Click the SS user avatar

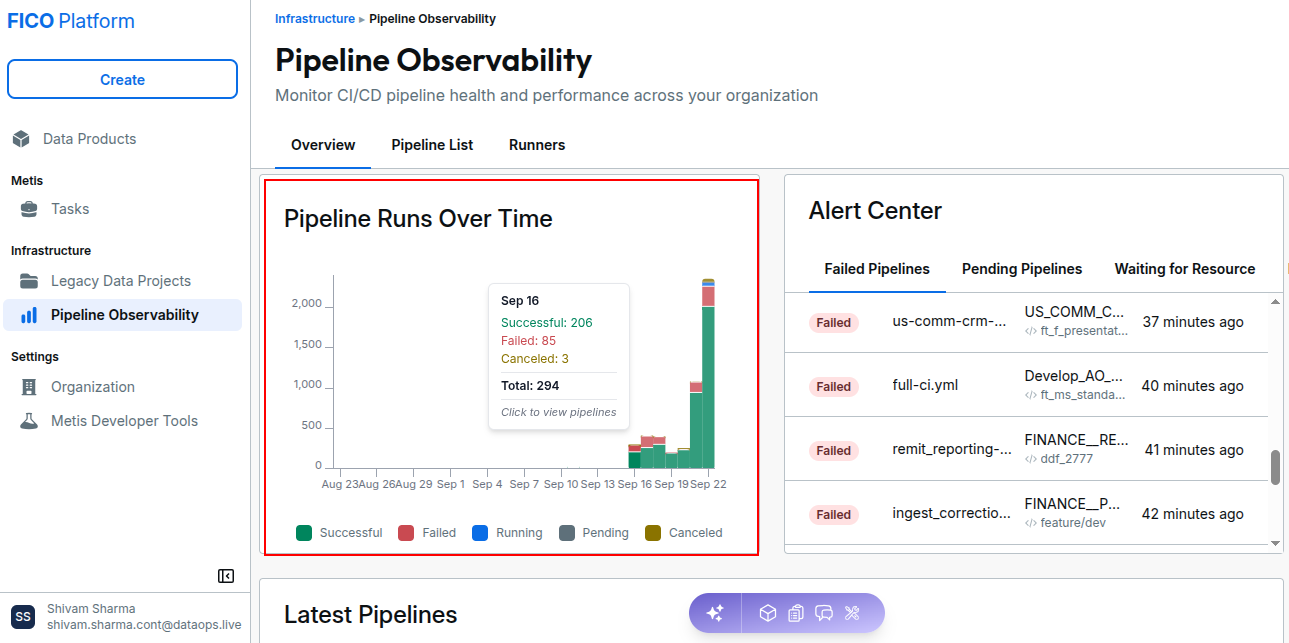click(23, 617)
